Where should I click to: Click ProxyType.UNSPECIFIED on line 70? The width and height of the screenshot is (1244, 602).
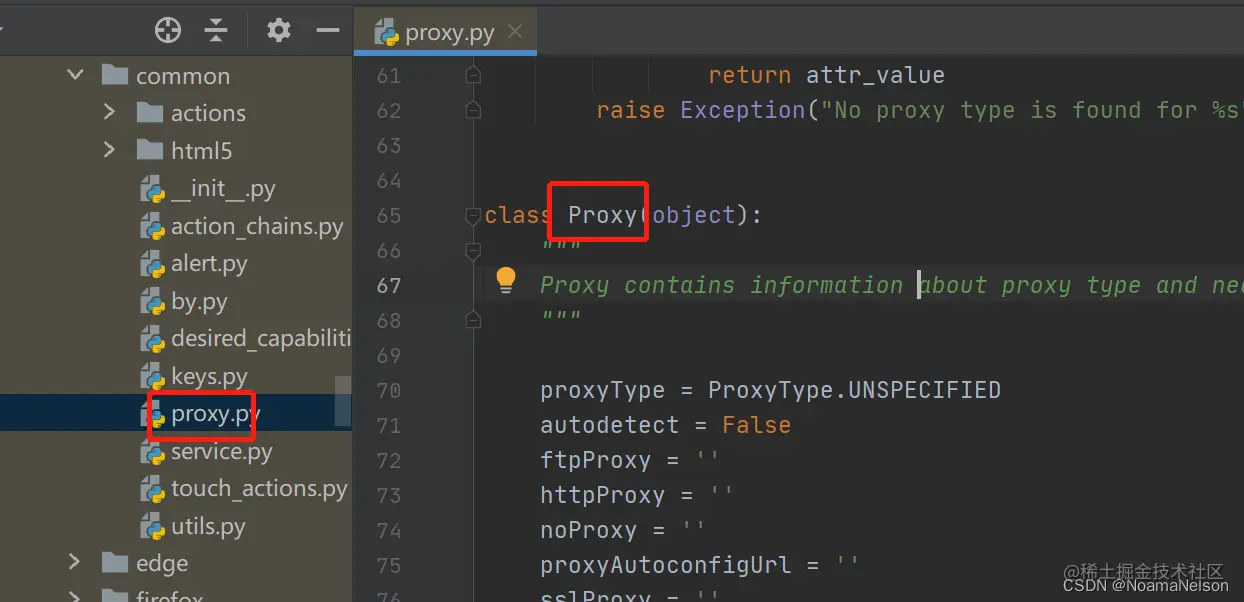click(854, 390)
